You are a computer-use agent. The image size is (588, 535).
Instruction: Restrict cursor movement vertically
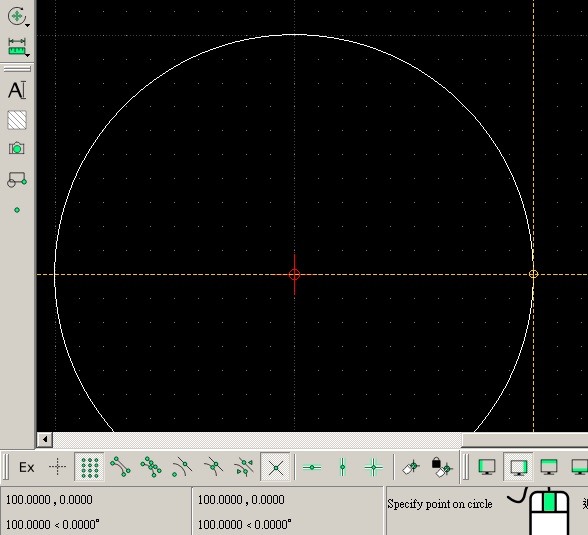coord(342,467)
